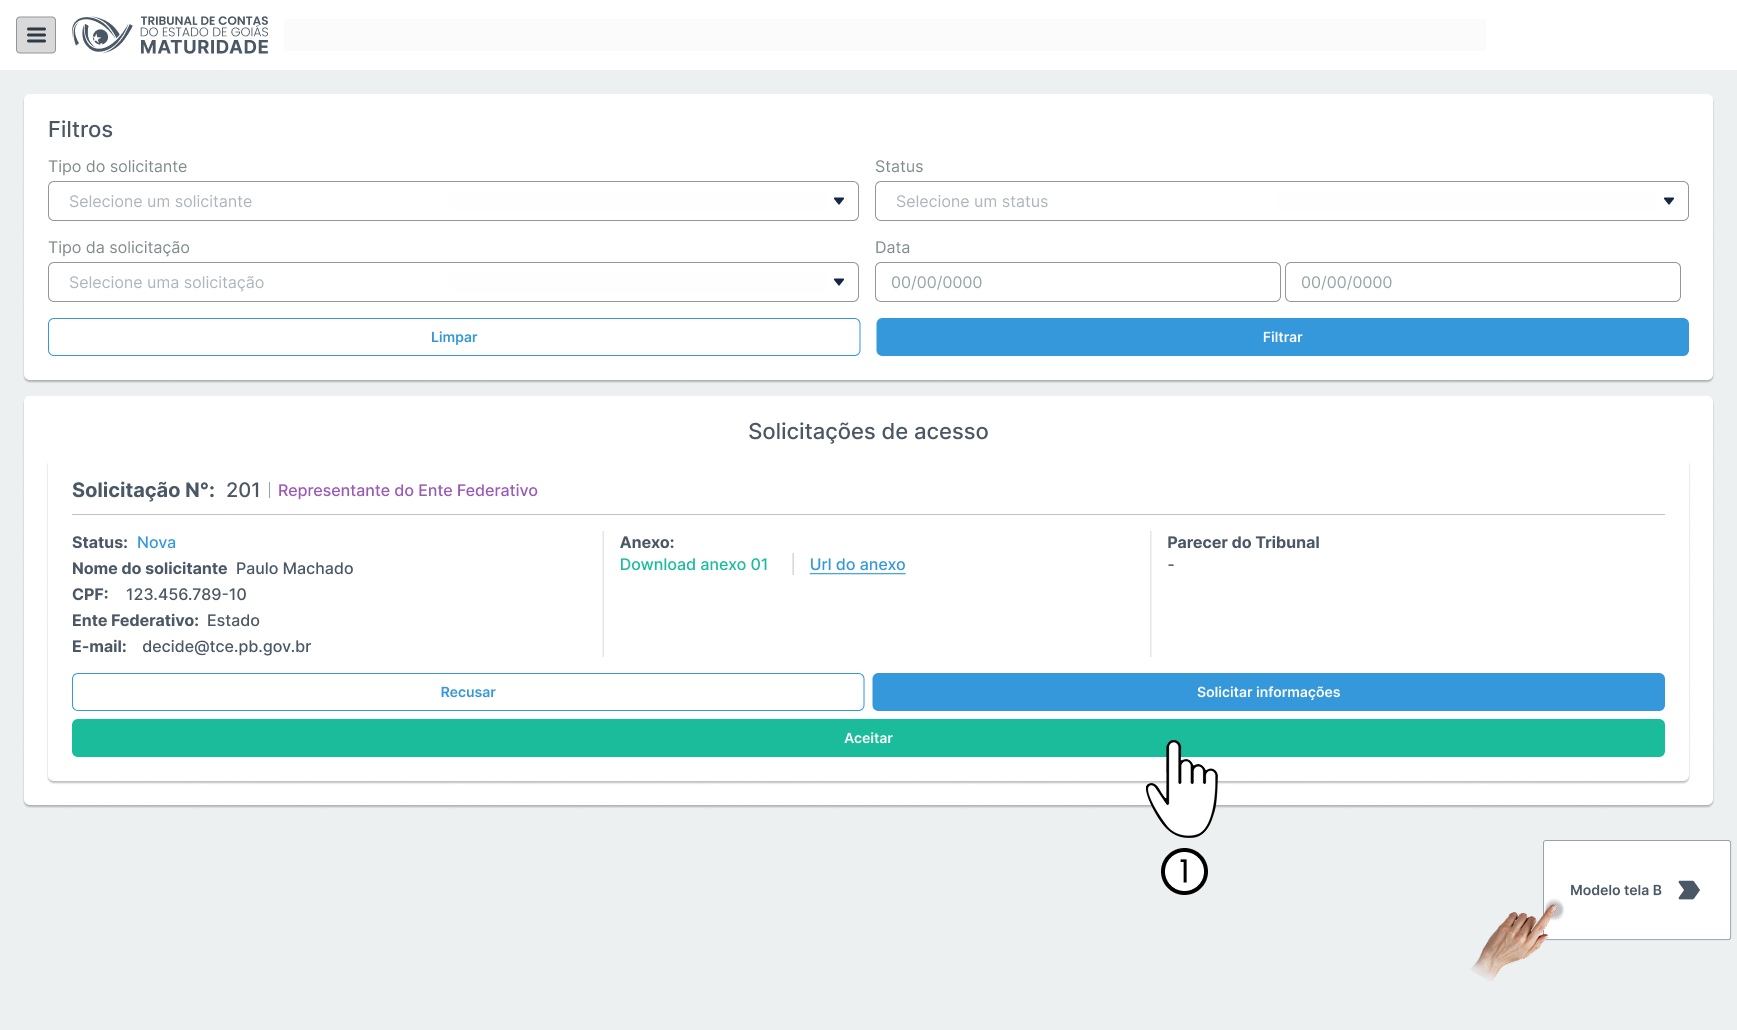Image resolution: width=1737 pixels, height=1030 pixels.
Task: Open the hamburger menu
Action: [x=36, y=35]
